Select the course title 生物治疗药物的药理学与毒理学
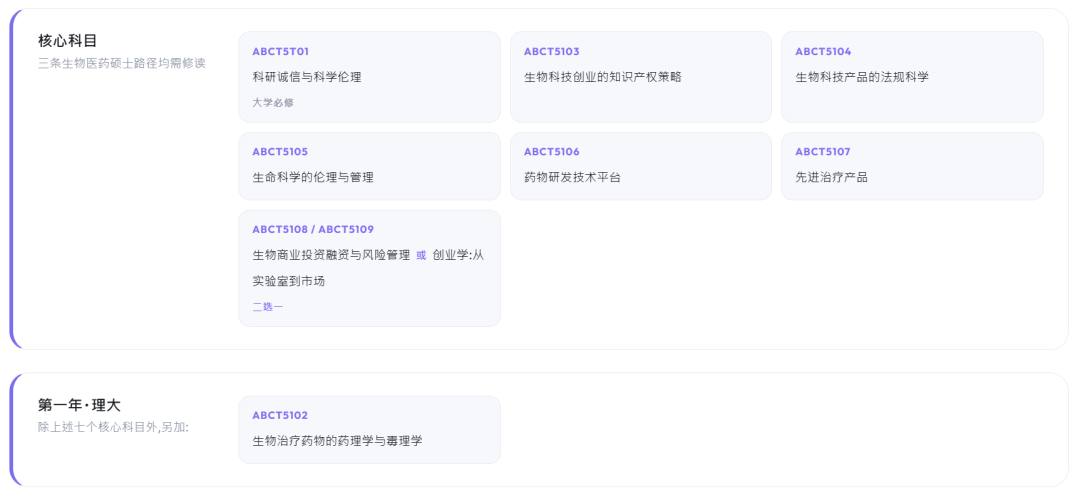This screenshot has height=494, width=1080. pyautogui.click(x=338, y=441)
